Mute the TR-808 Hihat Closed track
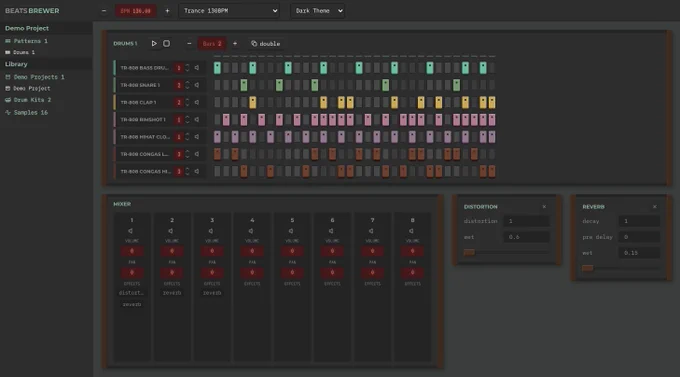The height and width of the screenshot is (377, 680). click(197, 137)
